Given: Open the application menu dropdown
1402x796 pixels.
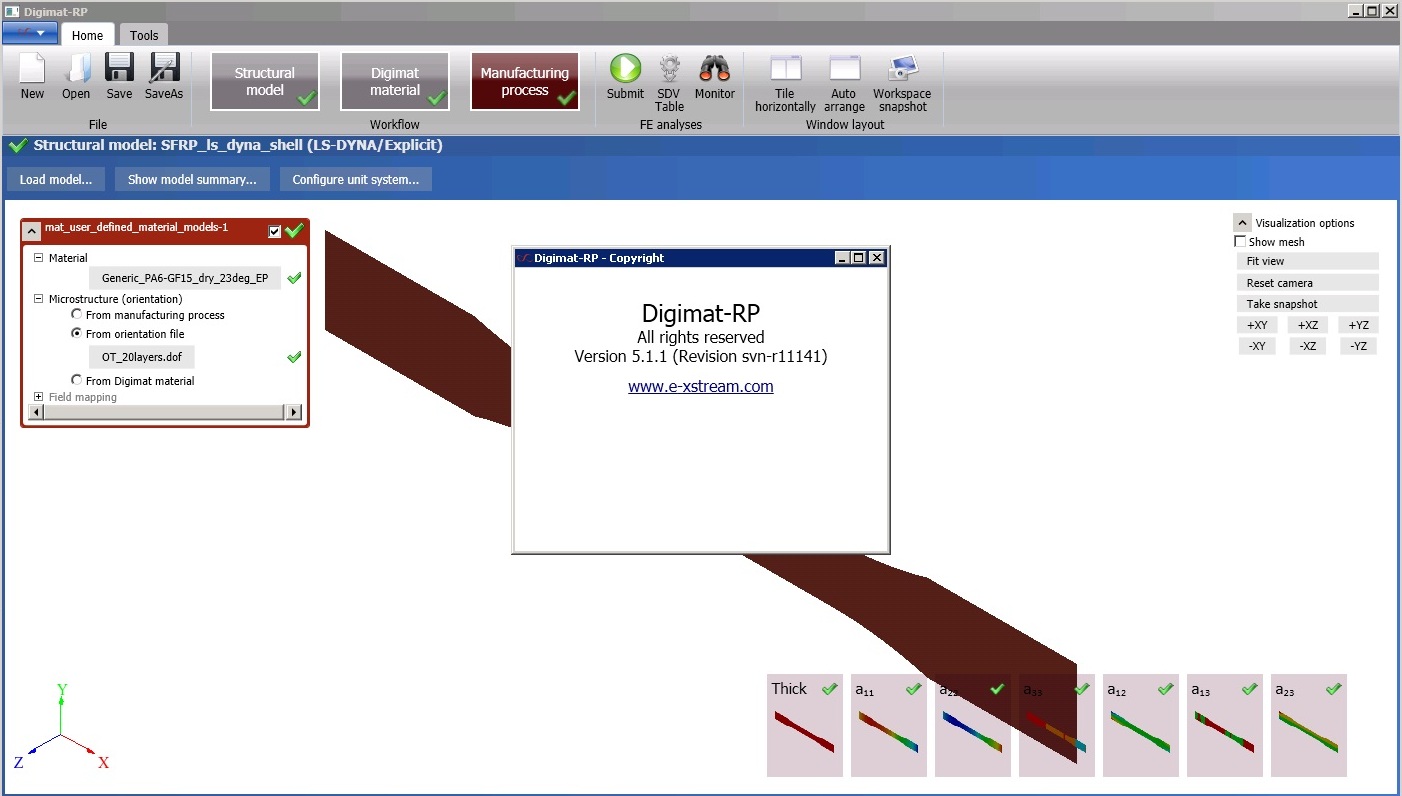Looking at the screenshot, I should coord(30,33).
